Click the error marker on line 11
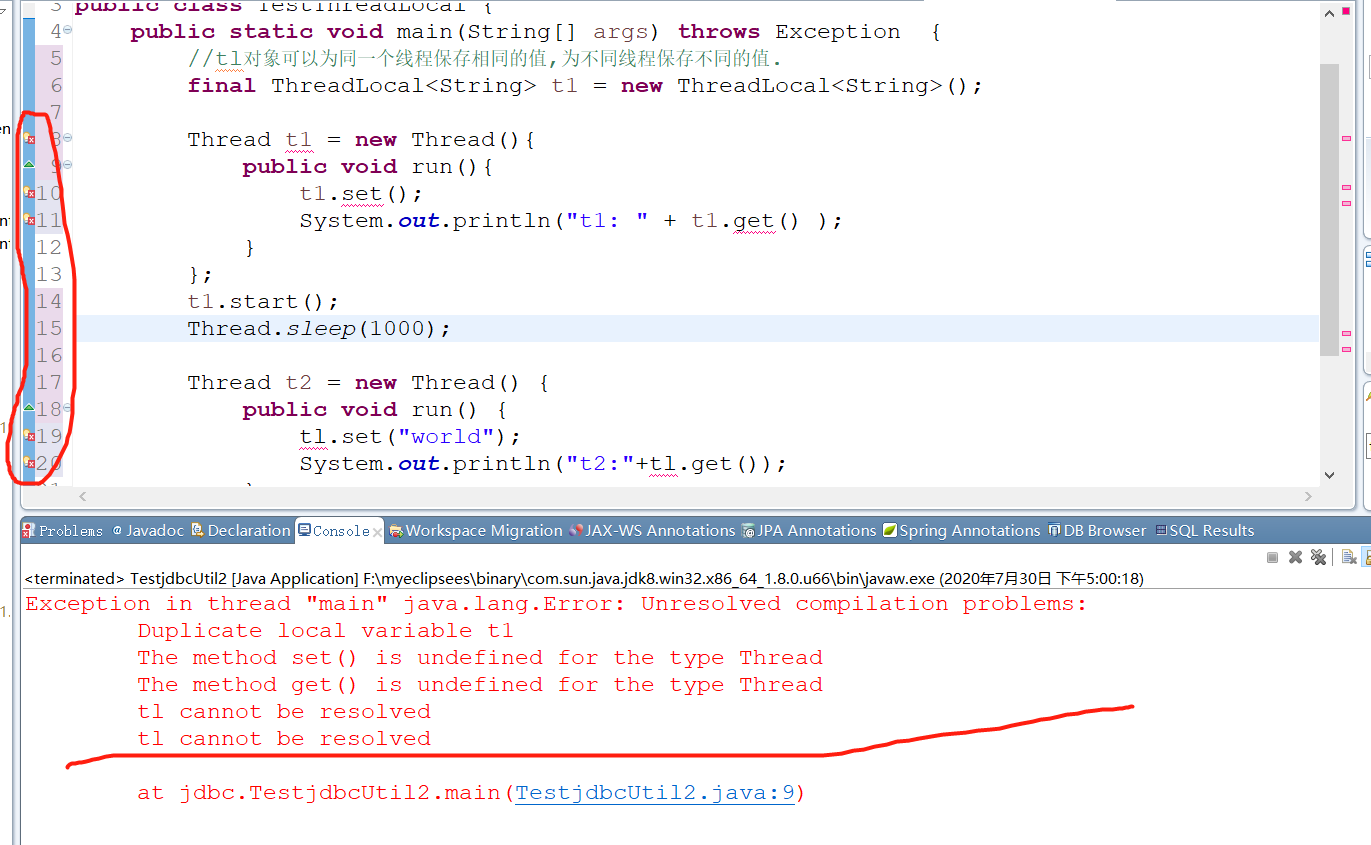This screenshot has width=1371, height=845. click(x=29, y=220)
